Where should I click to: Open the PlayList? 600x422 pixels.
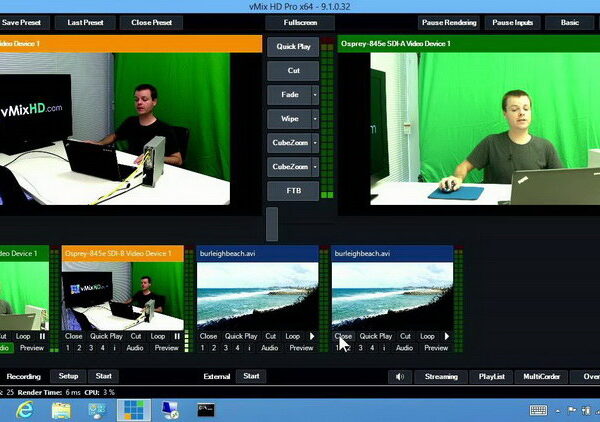(x=492, y=377)
